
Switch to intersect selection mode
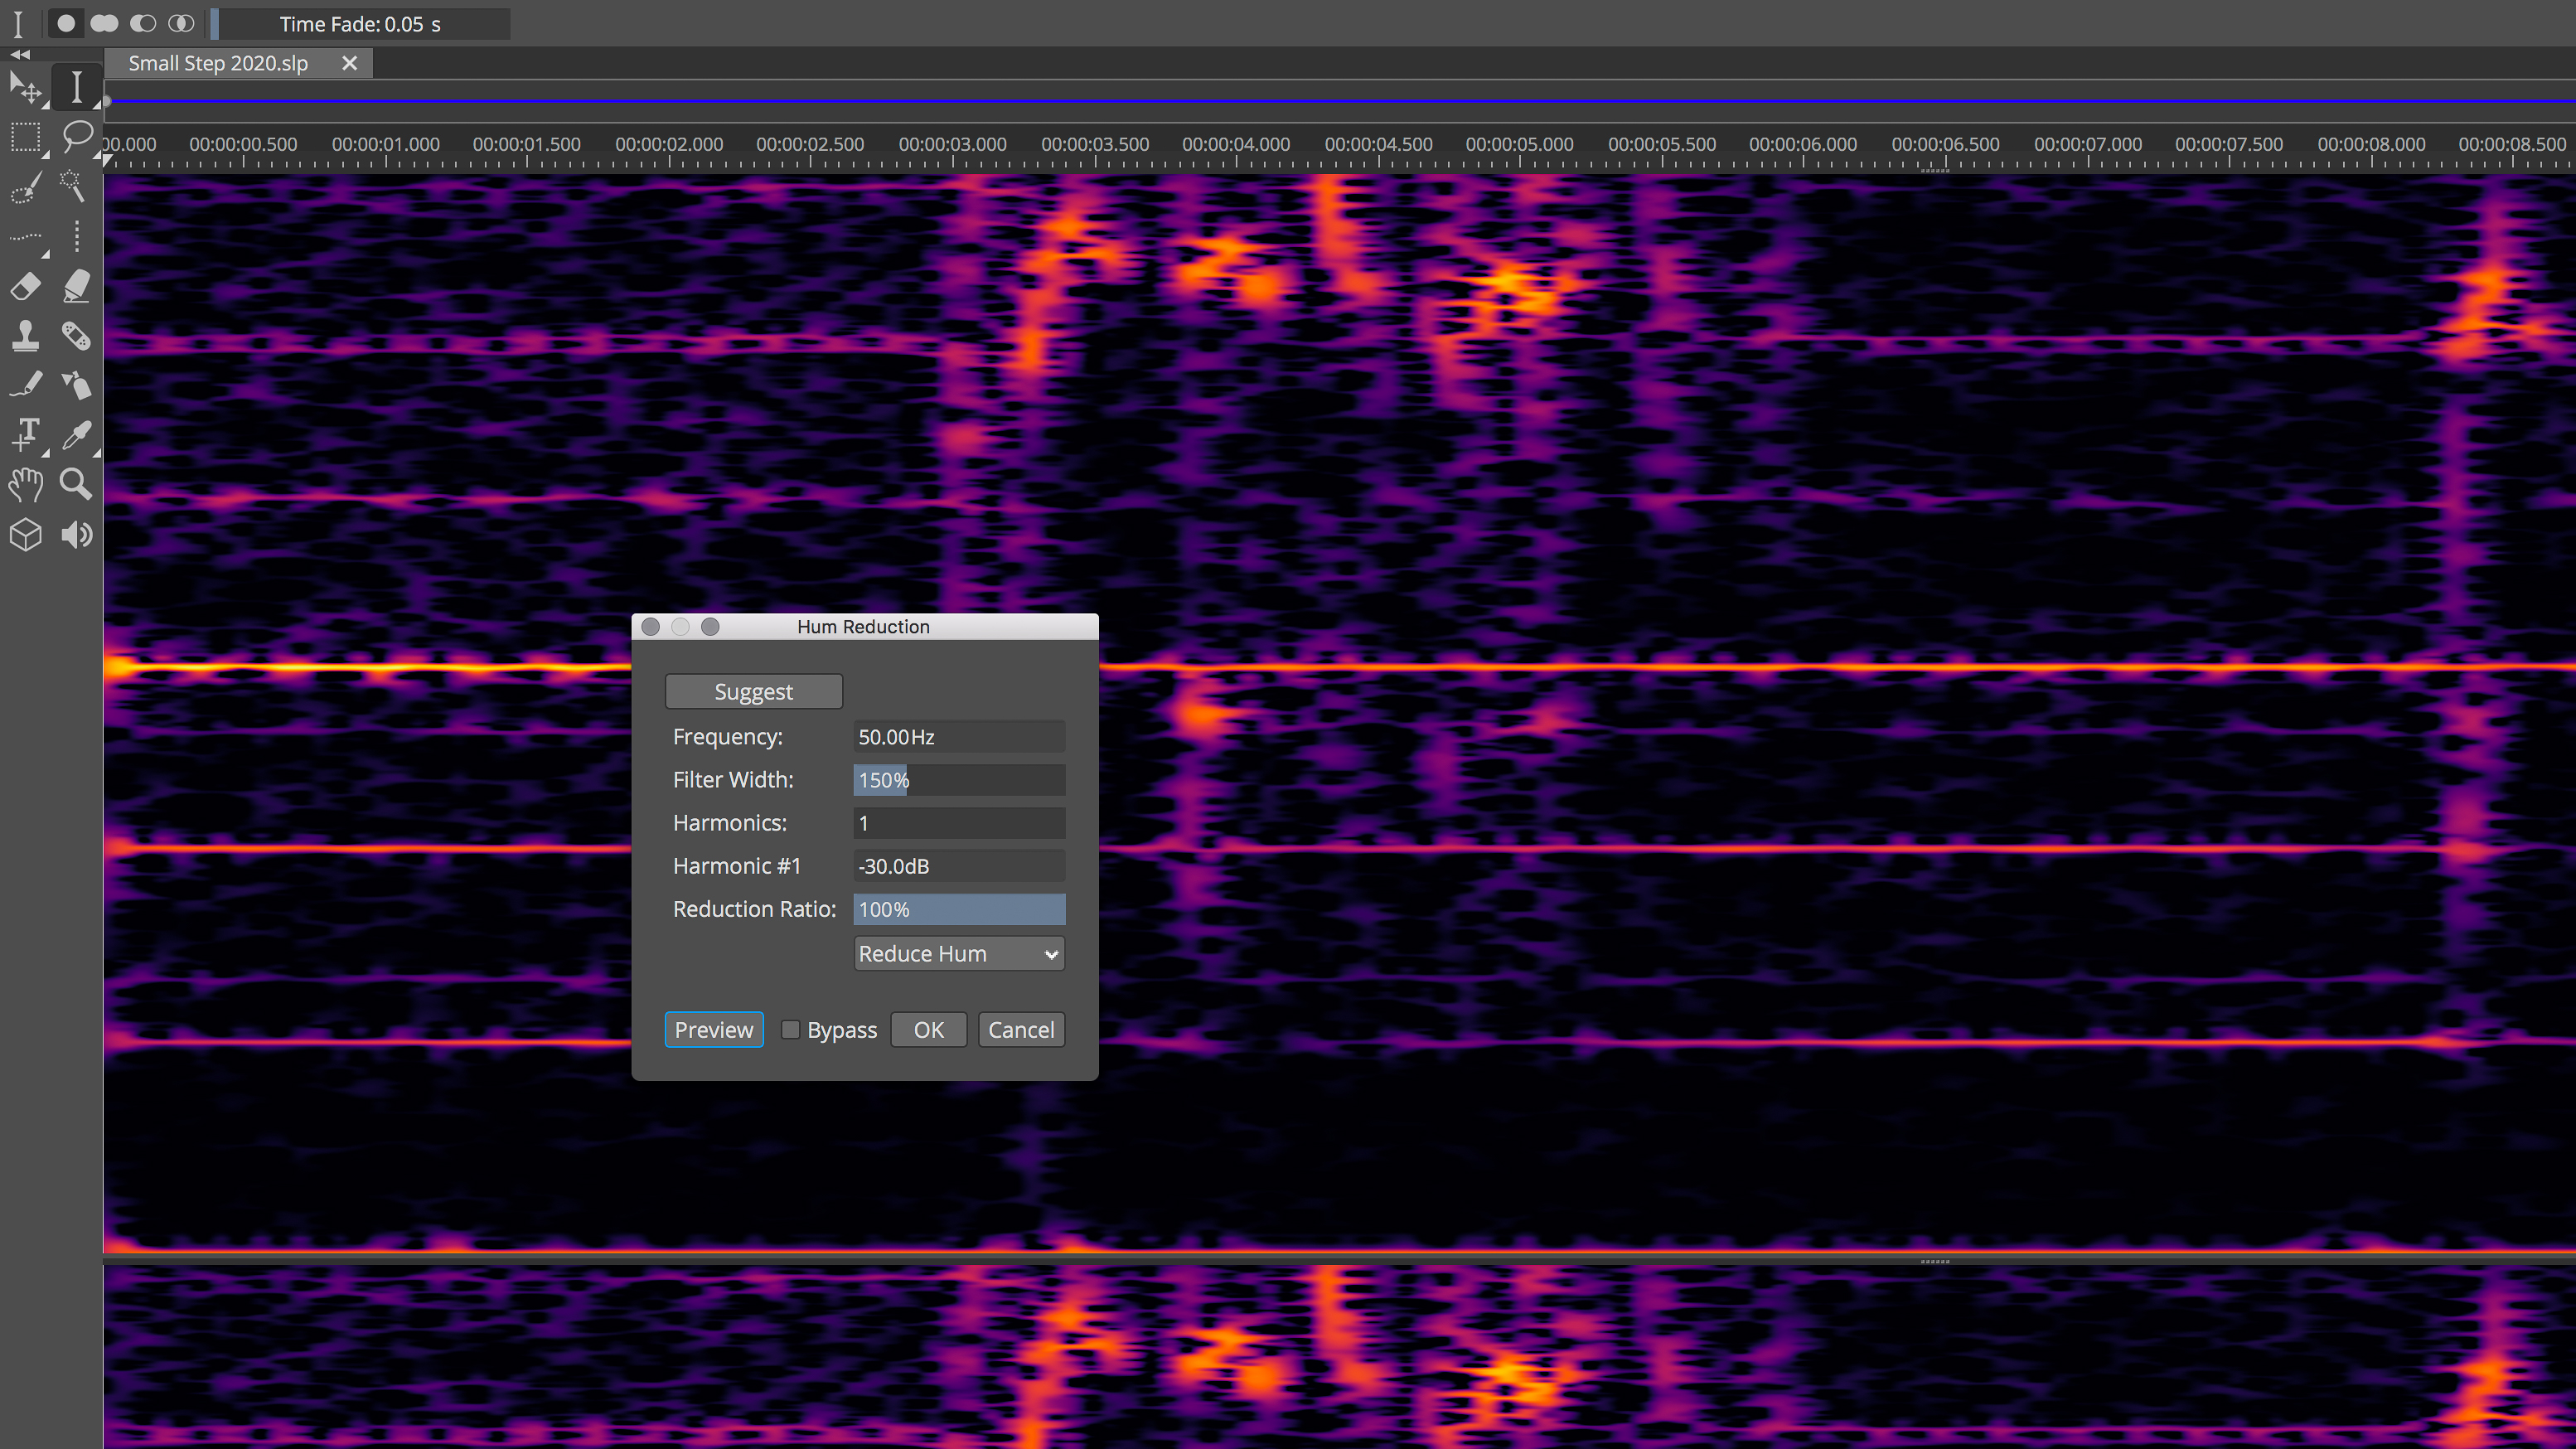pos(181,23)
